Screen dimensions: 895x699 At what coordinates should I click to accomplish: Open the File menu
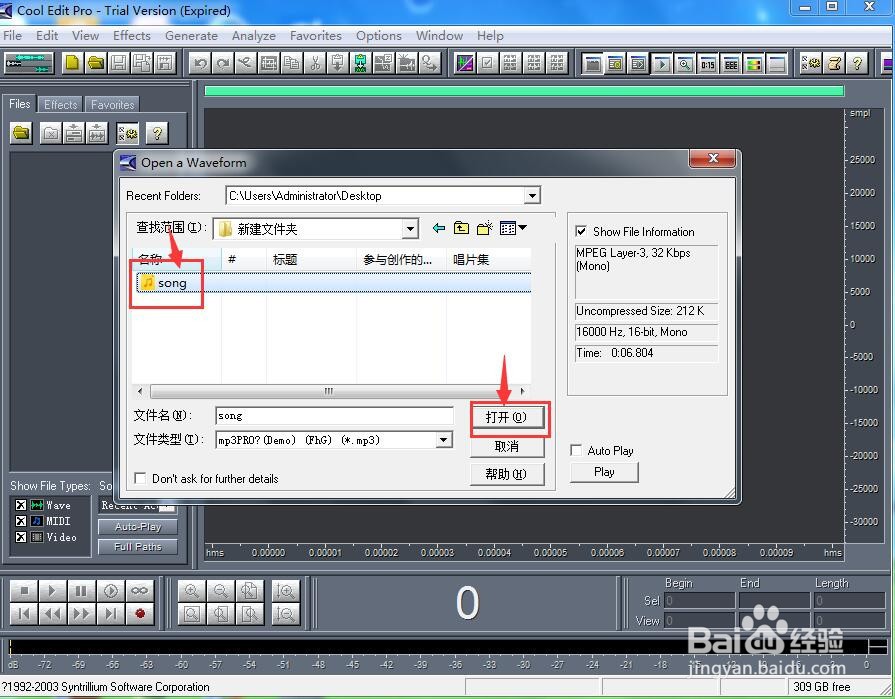[x=12, y=35]
